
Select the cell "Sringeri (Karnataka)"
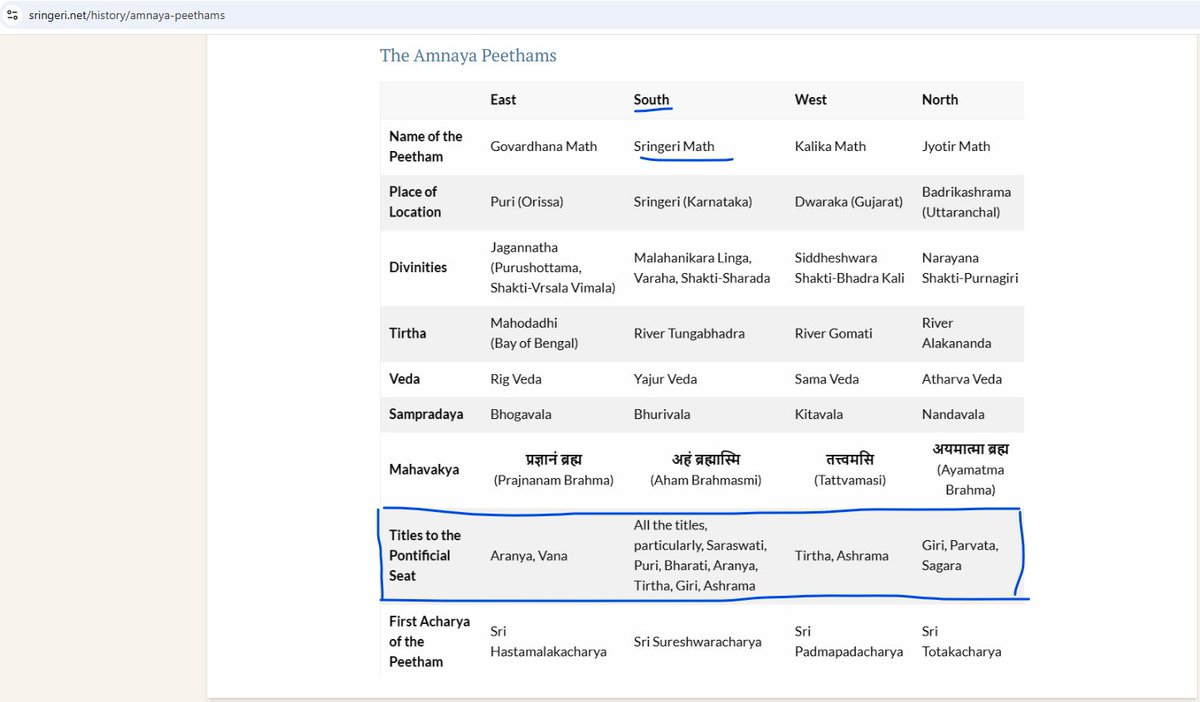[x=693, y=202]
